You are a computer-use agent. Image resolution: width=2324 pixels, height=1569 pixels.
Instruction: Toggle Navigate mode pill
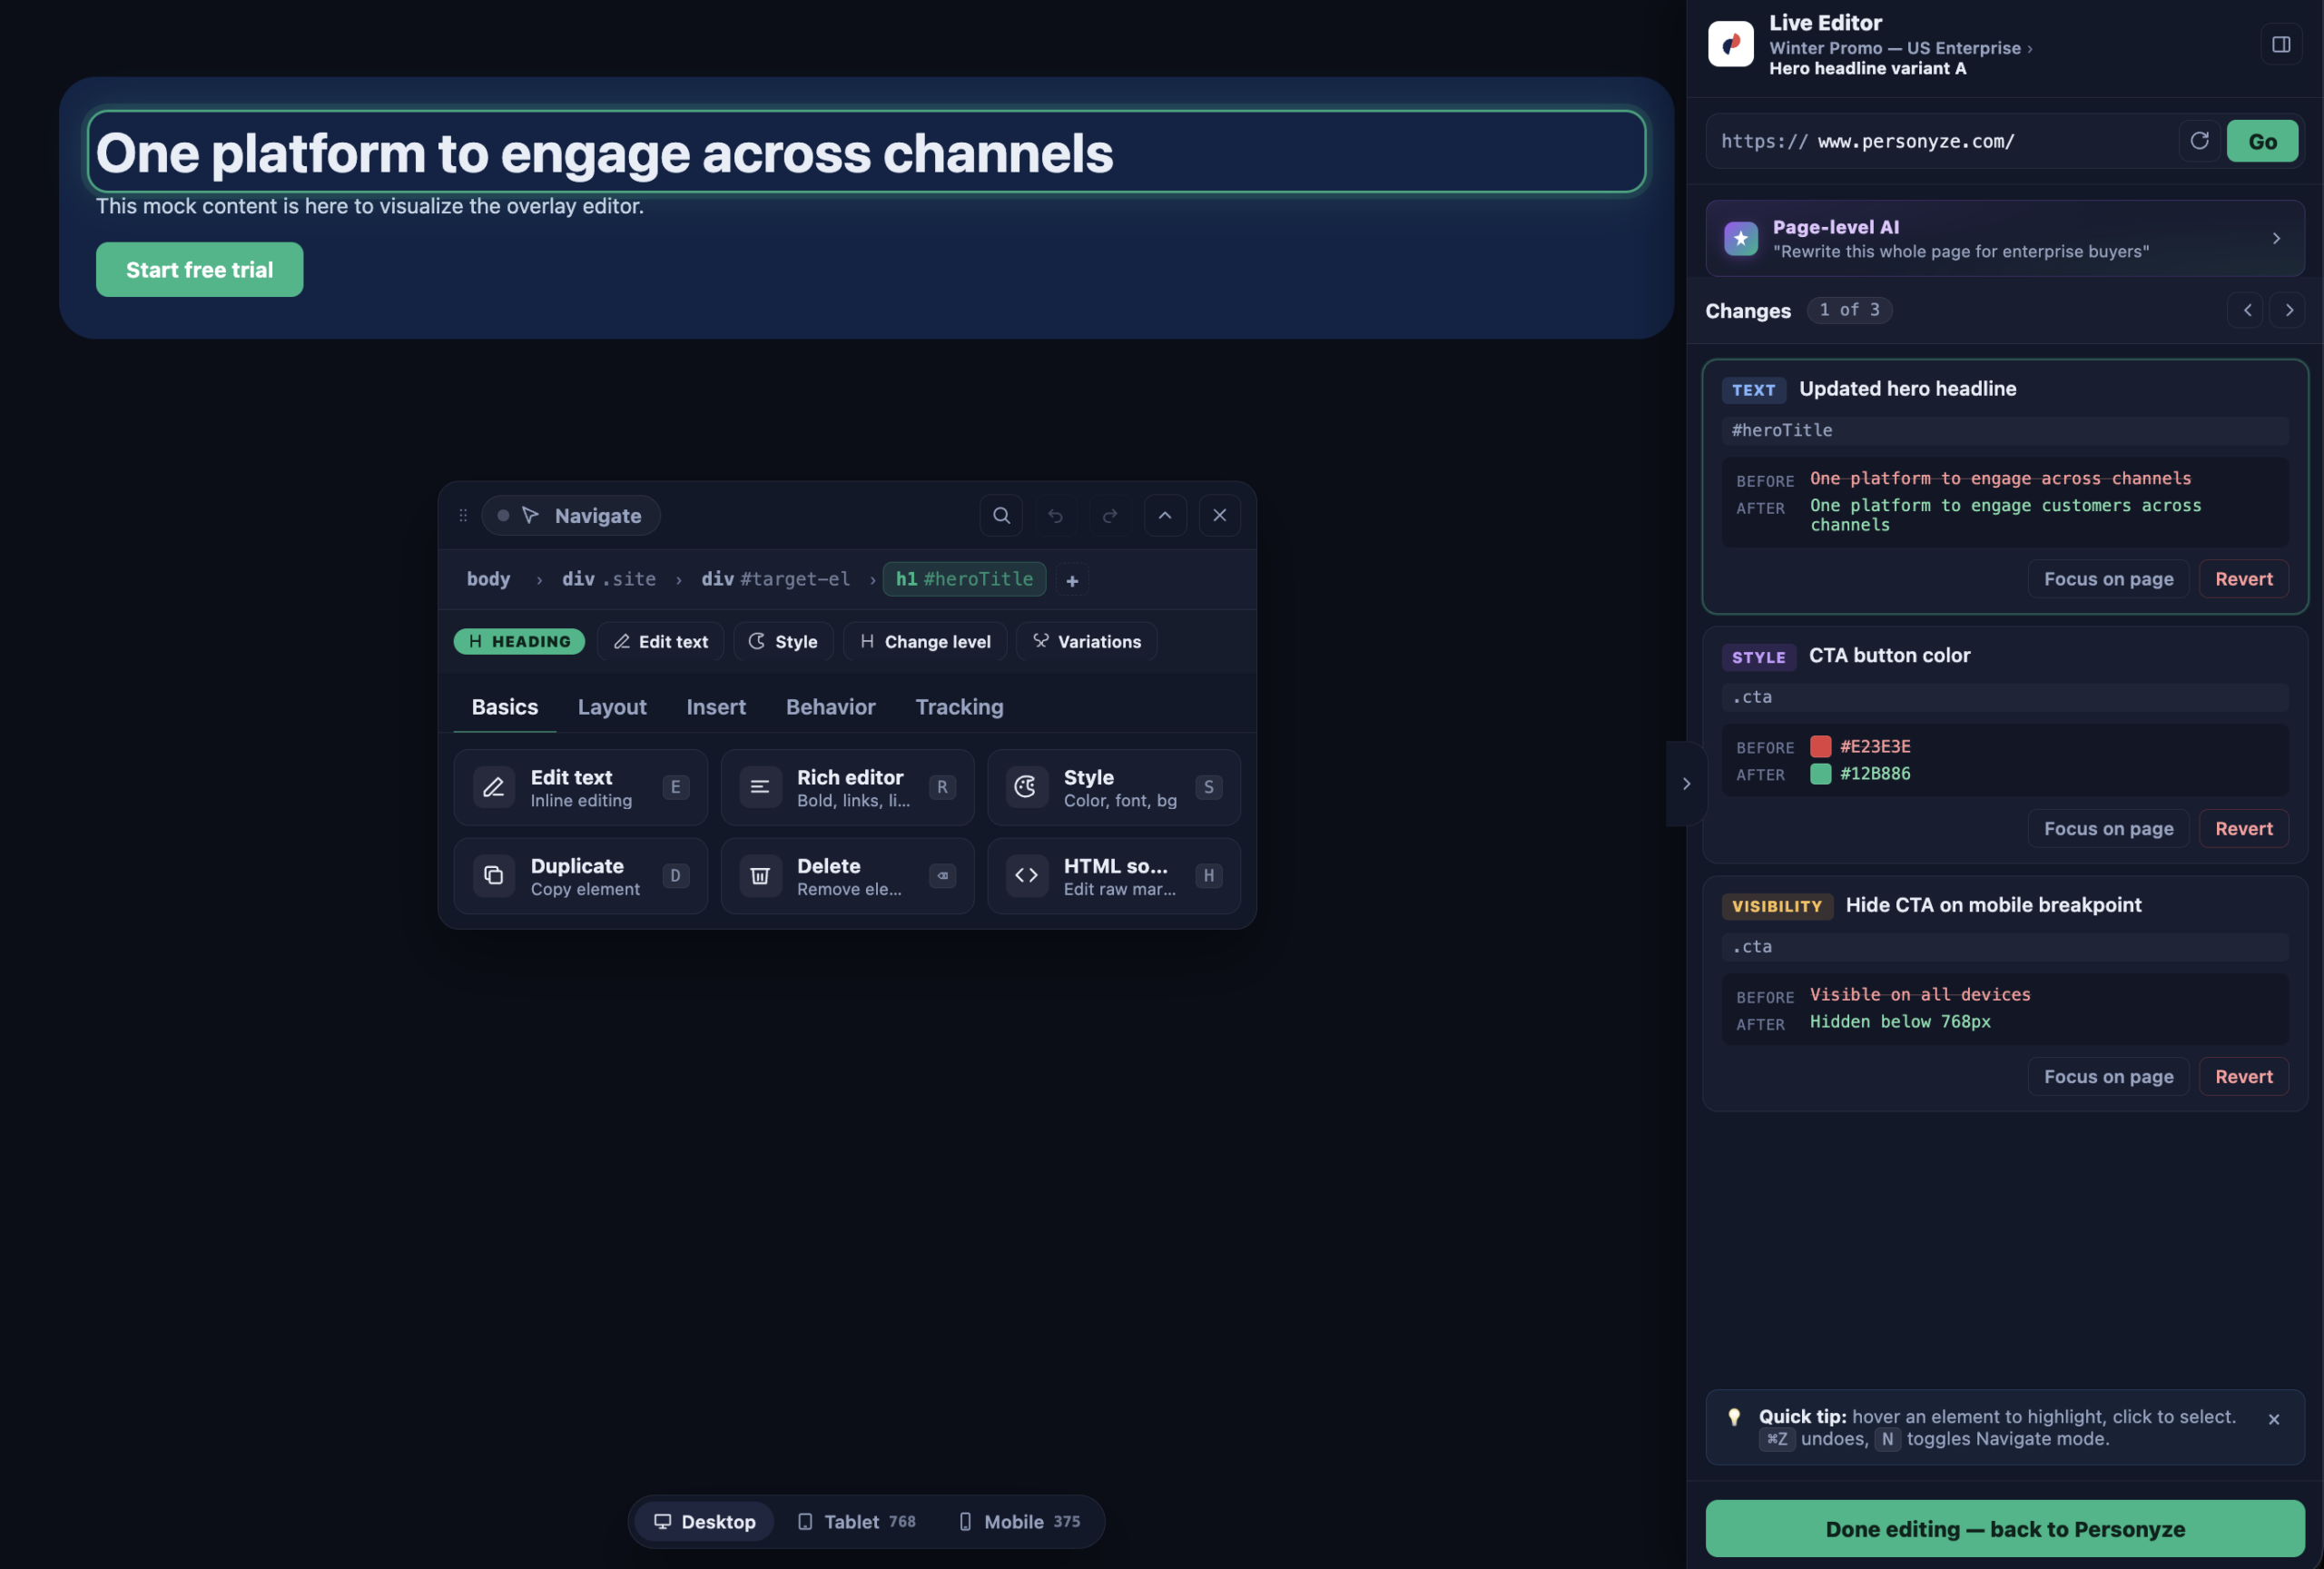click(x=571, y=515)
